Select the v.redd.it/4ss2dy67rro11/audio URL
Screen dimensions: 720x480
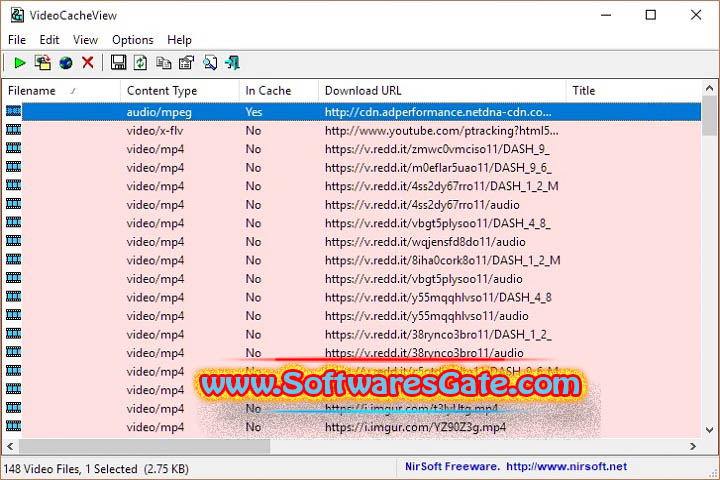[x=422, y=205]
